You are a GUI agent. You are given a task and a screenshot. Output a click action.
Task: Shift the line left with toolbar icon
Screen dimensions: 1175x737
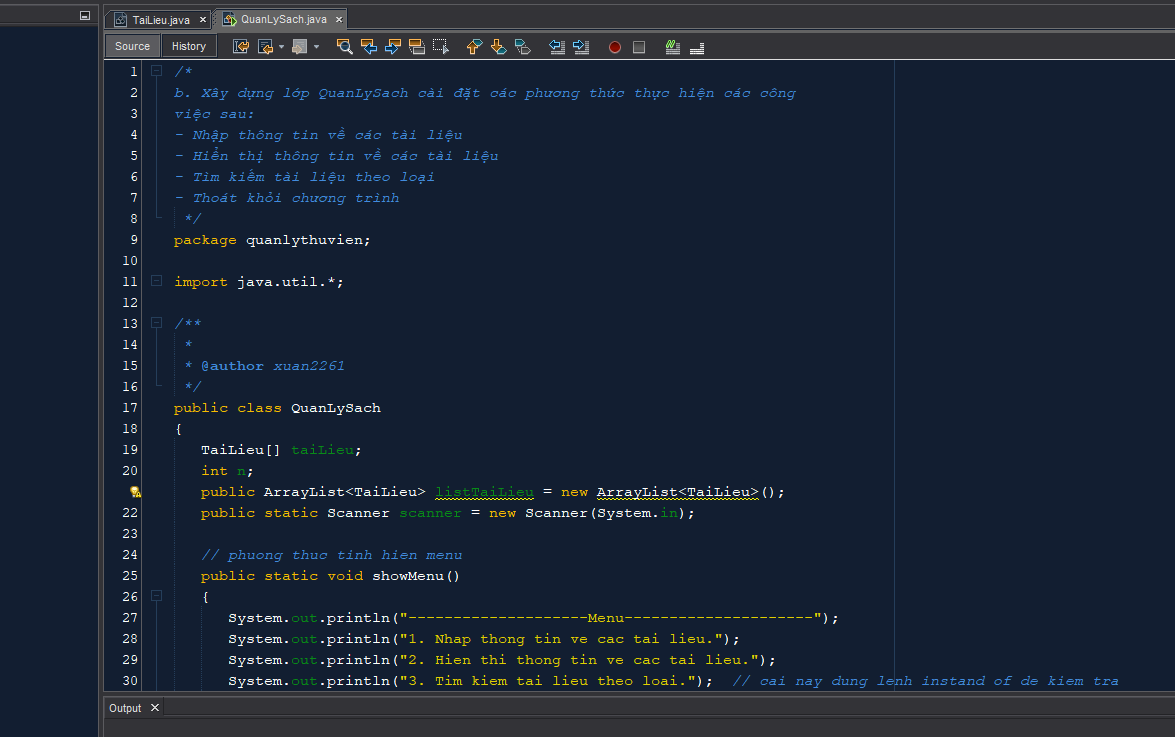coord(557,46)
